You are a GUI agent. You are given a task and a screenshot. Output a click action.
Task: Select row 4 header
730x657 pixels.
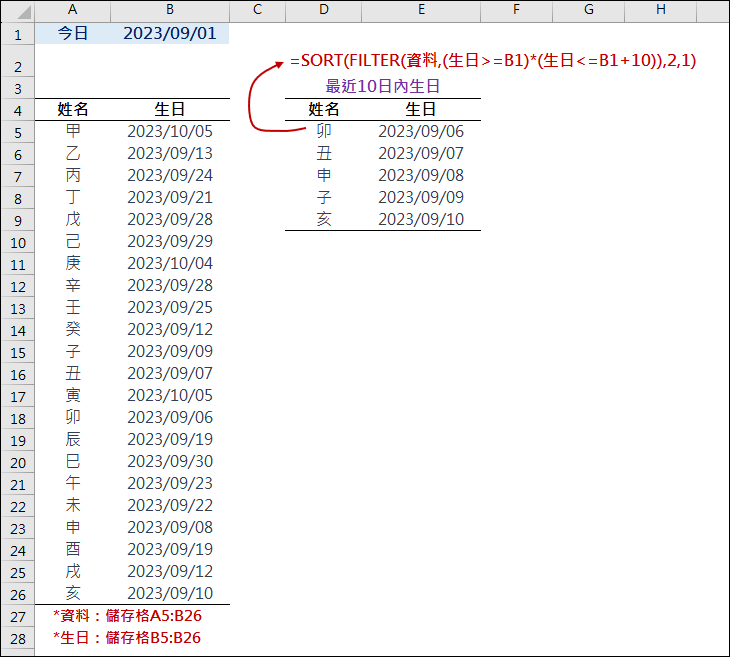click(x=18, y=110)
